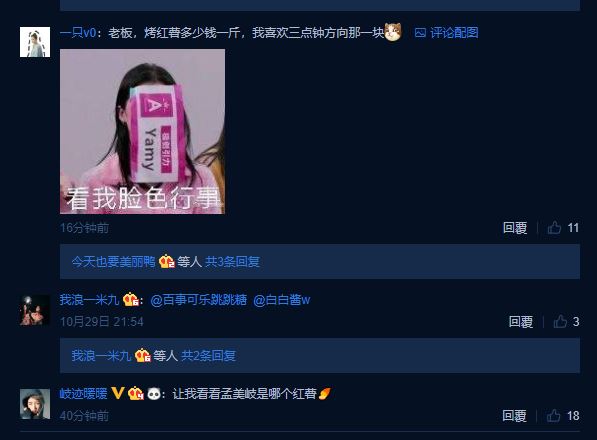This screenshot has height=440, width=597.
Task: Open the mention @白白酱w
Action: click(282, 300)
